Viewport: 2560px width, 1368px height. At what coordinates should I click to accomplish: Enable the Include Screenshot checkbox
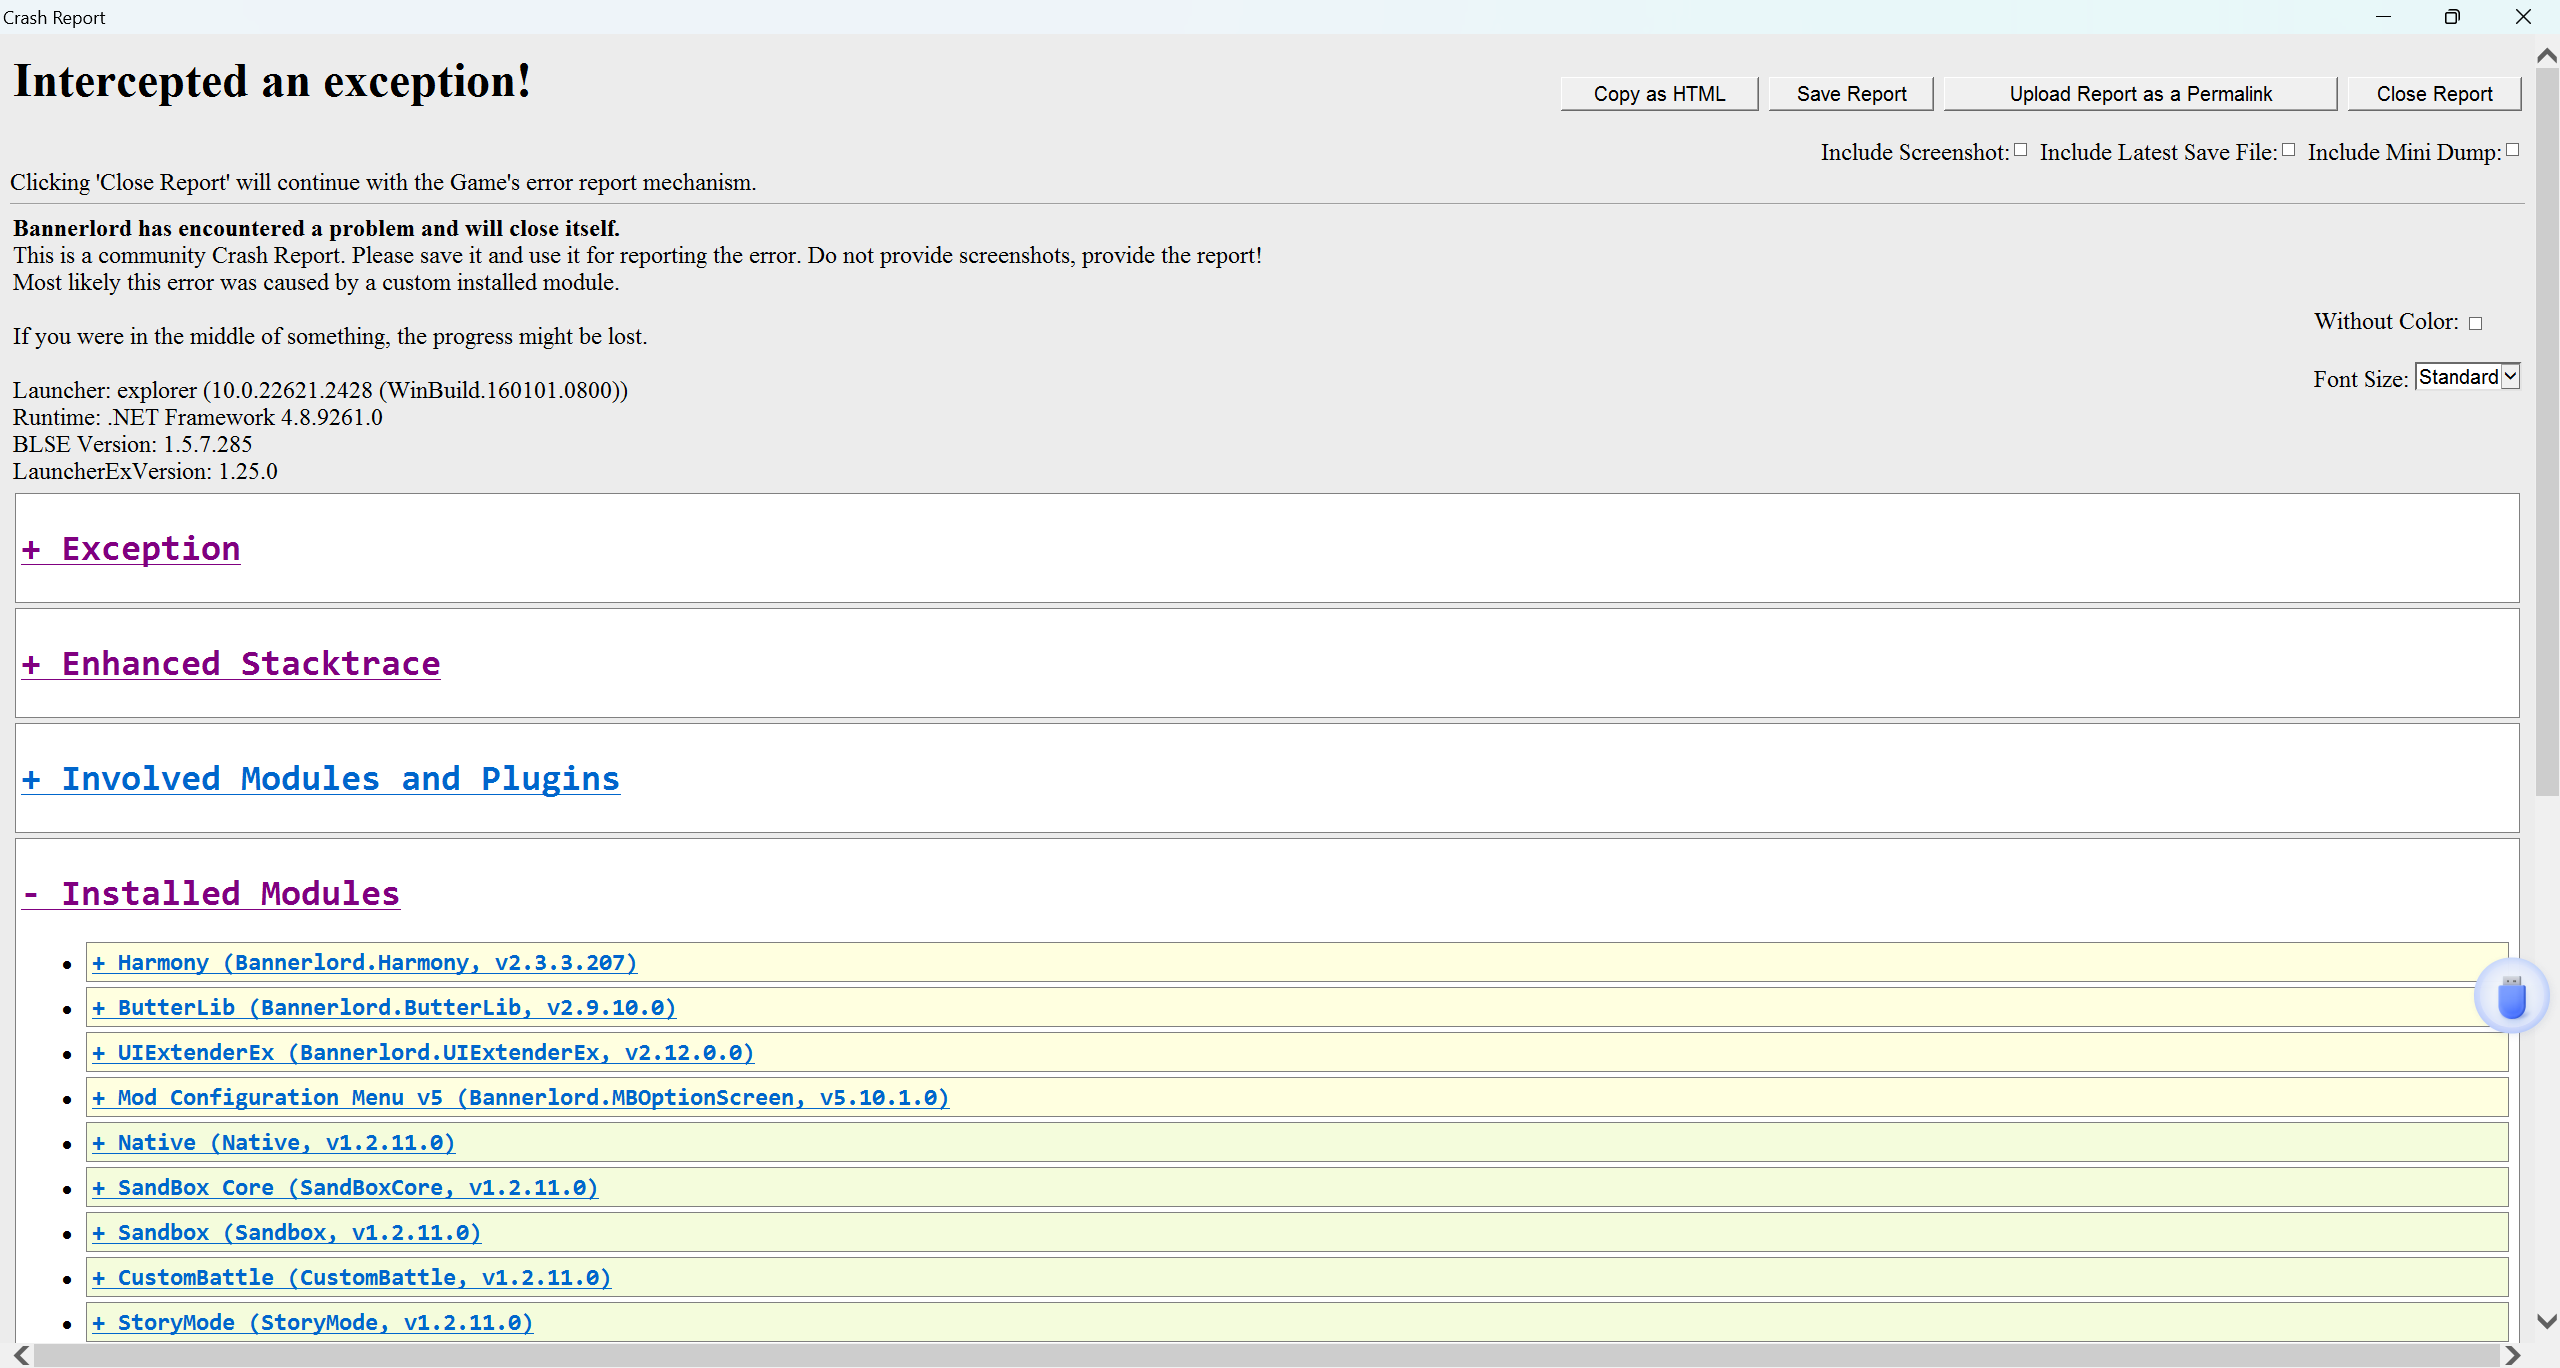(2020, 150)
